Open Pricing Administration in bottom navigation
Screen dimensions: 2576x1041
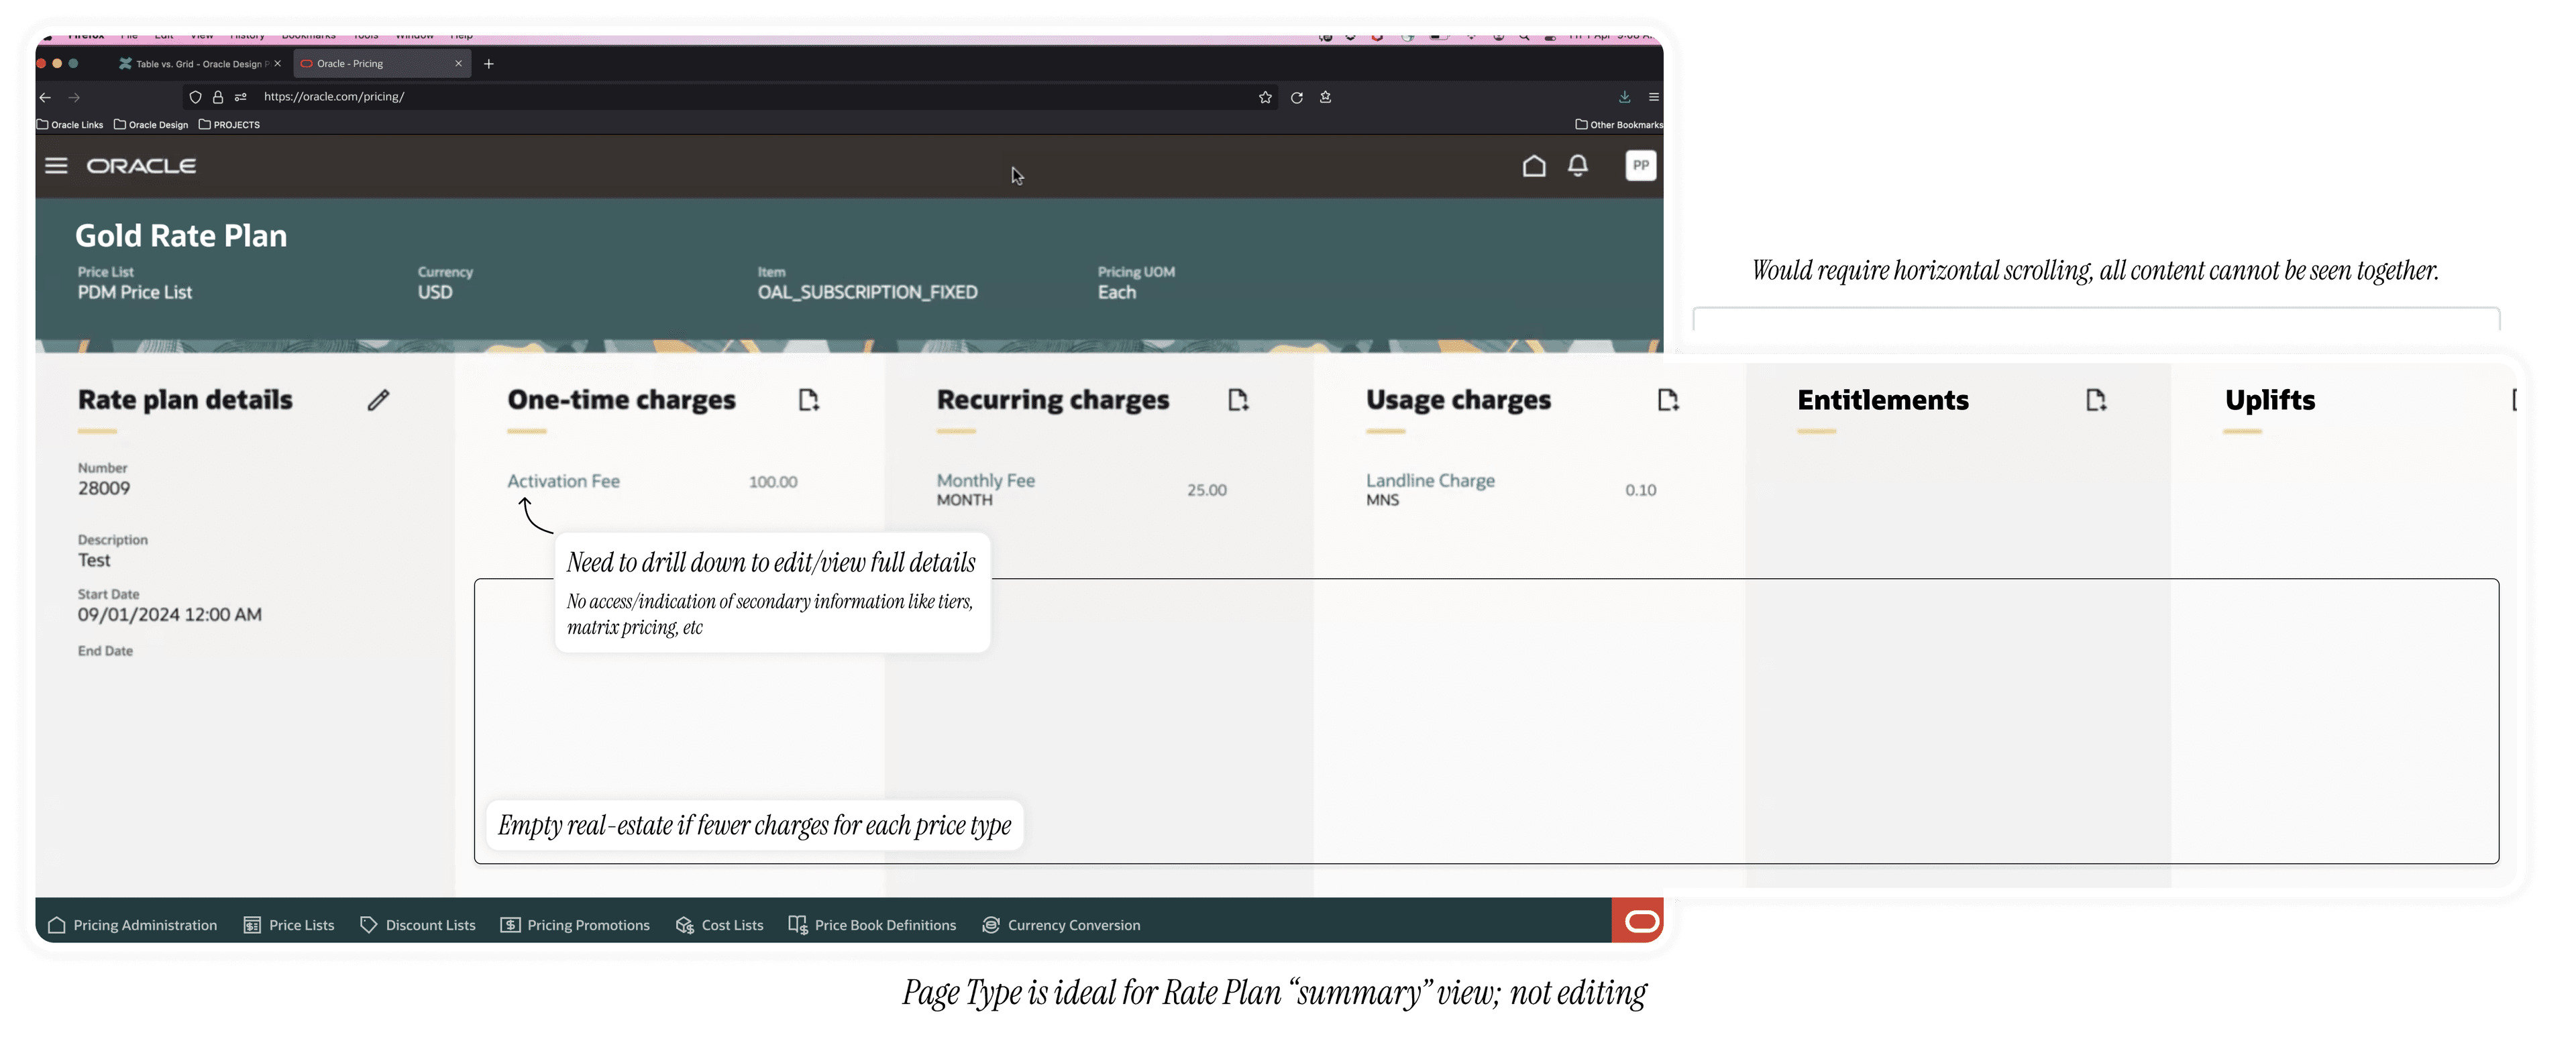(x=132, y=925)
